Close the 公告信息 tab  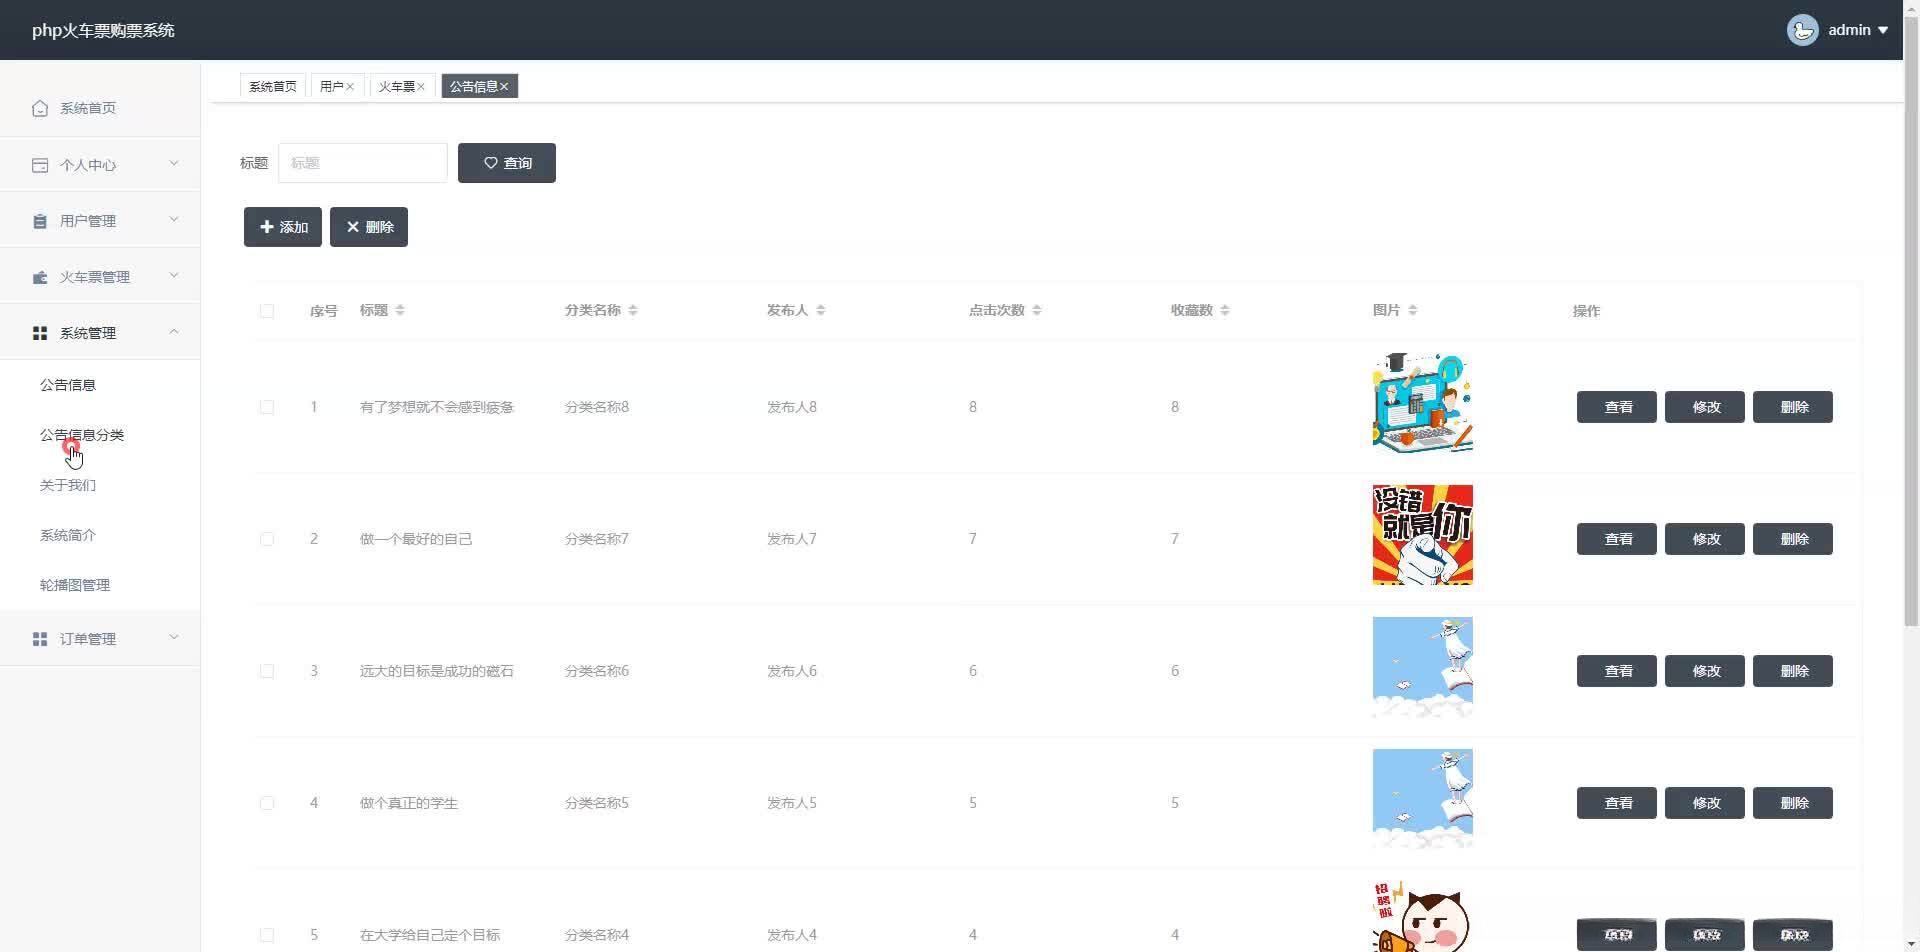(504, 87)
